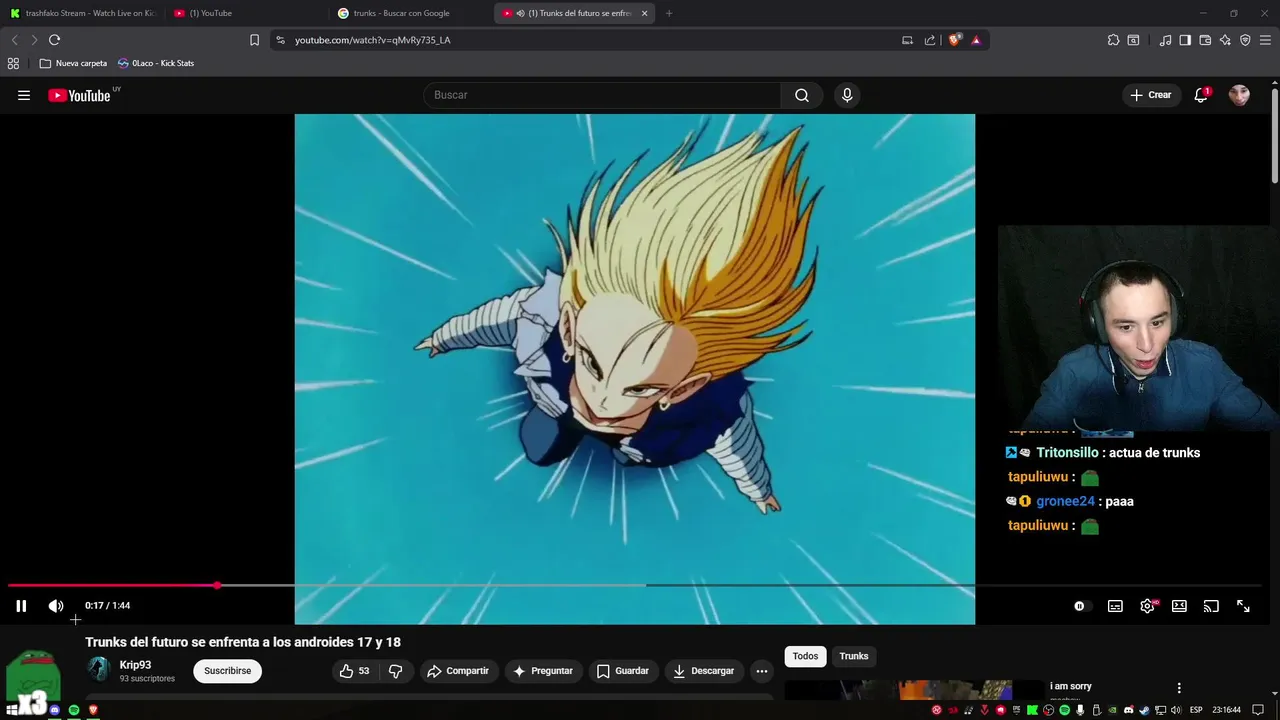Open the player settings gear
1280x720 pixels.
click(1147, 606)
